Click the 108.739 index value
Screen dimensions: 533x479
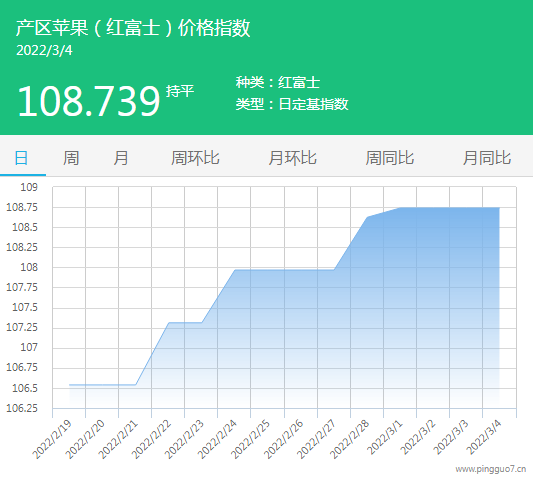89,101
